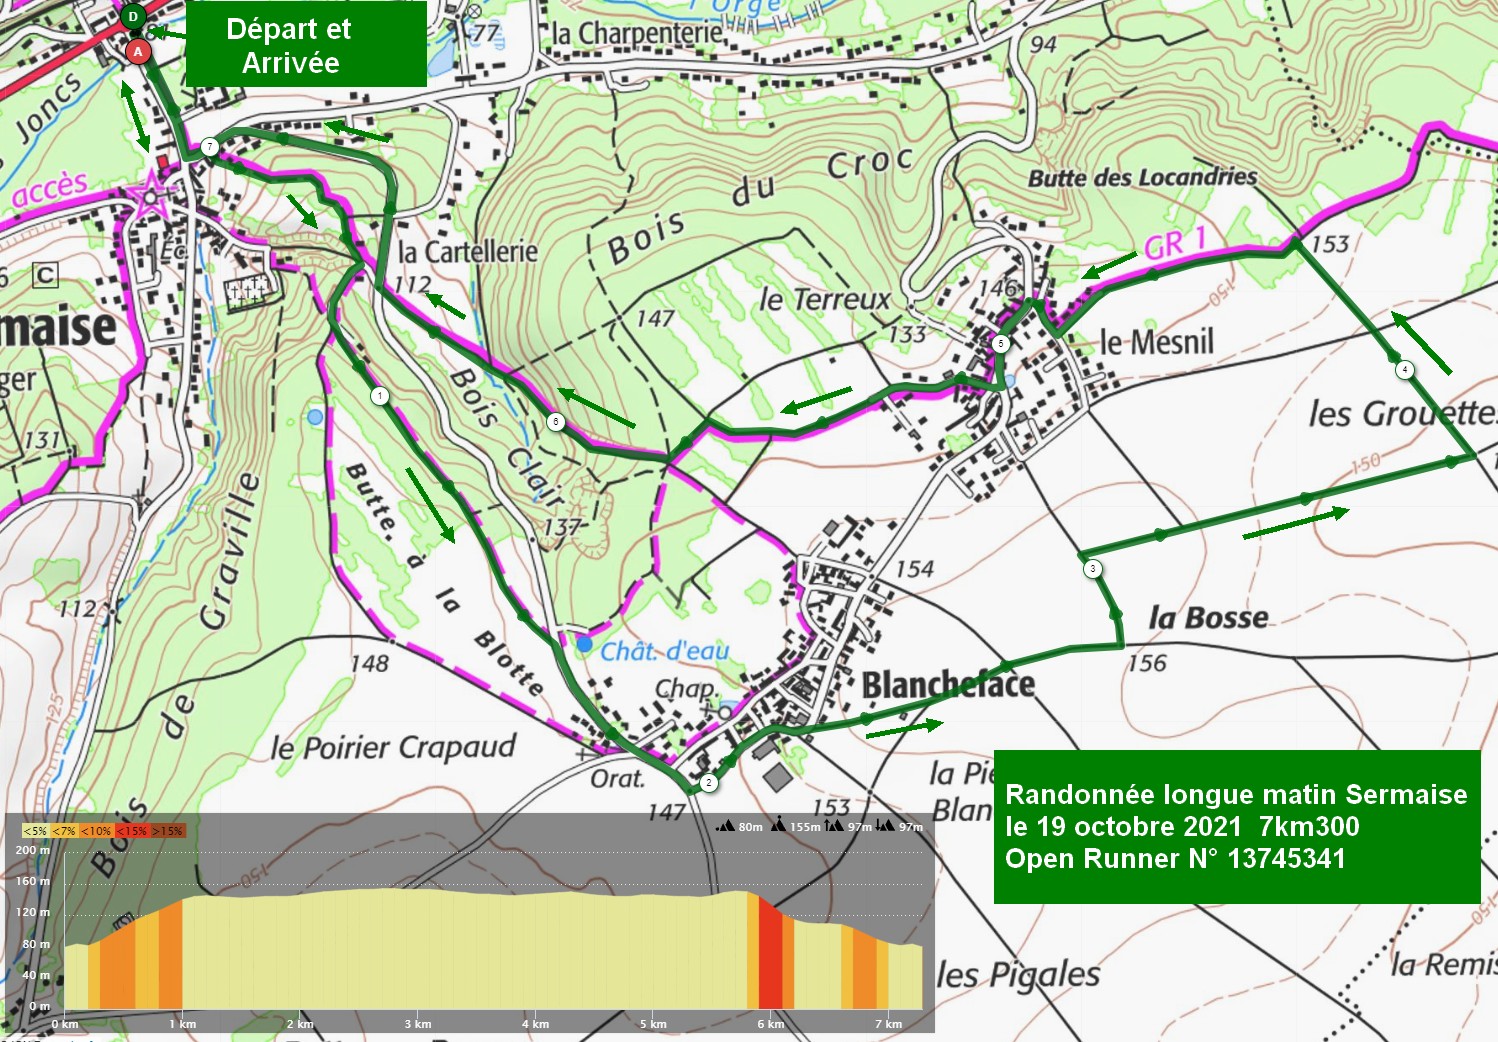Select route waypoint marker 4 near les Grouettes

[1405, 370]
